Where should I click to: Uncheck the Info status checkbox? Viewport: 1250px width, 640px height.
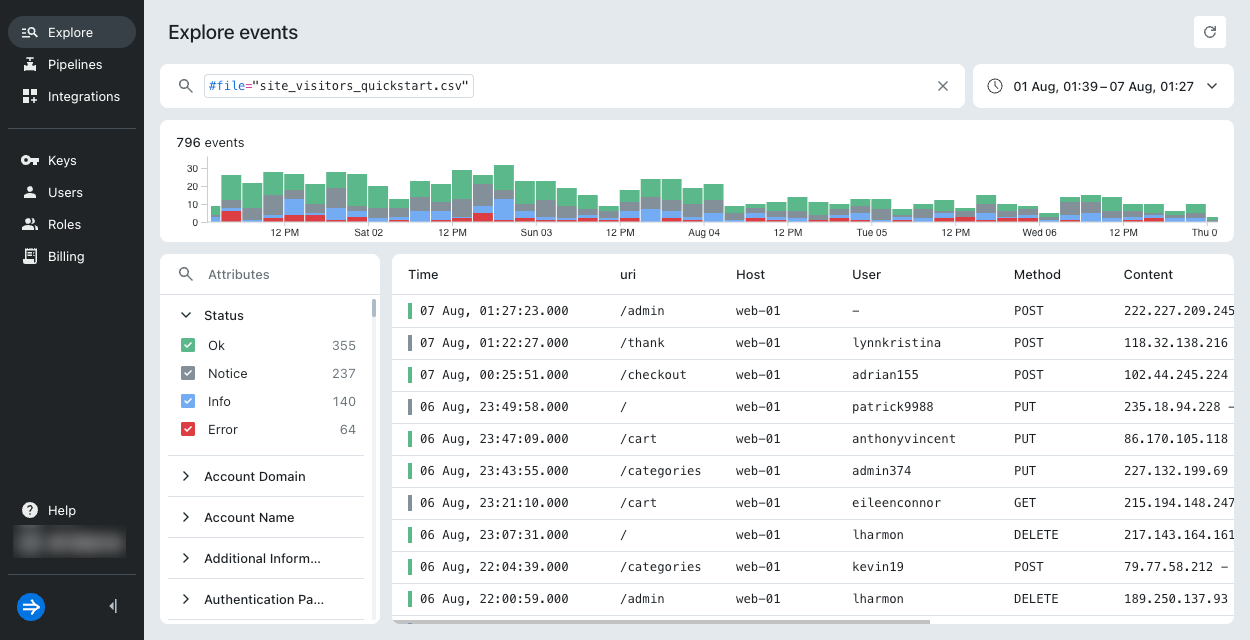(188, 401)
